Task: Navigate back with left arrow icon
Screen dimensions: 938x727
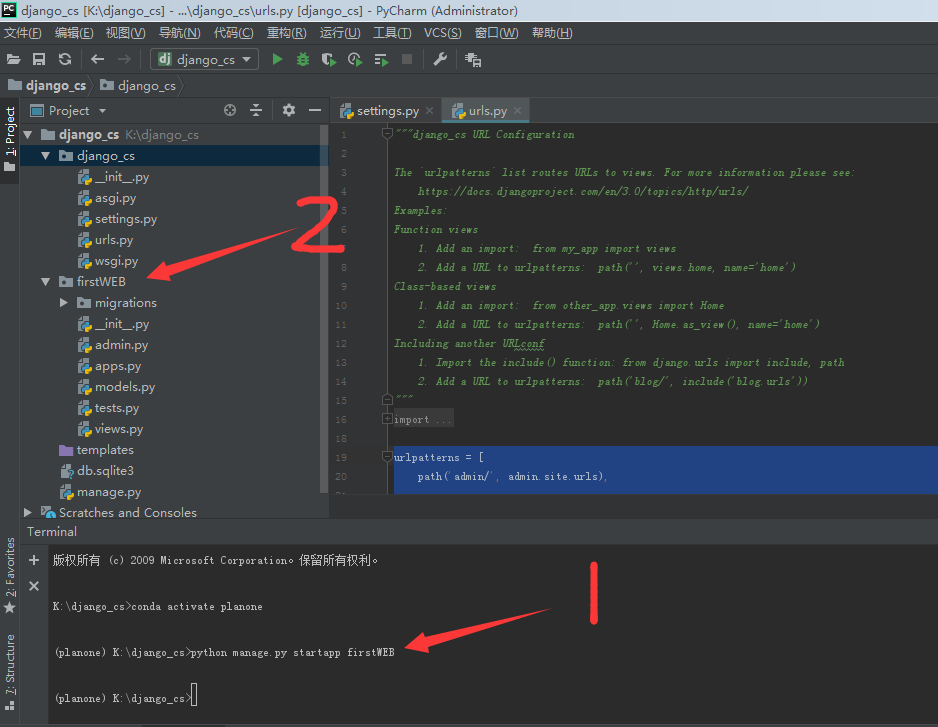Action: coord(98,59)
